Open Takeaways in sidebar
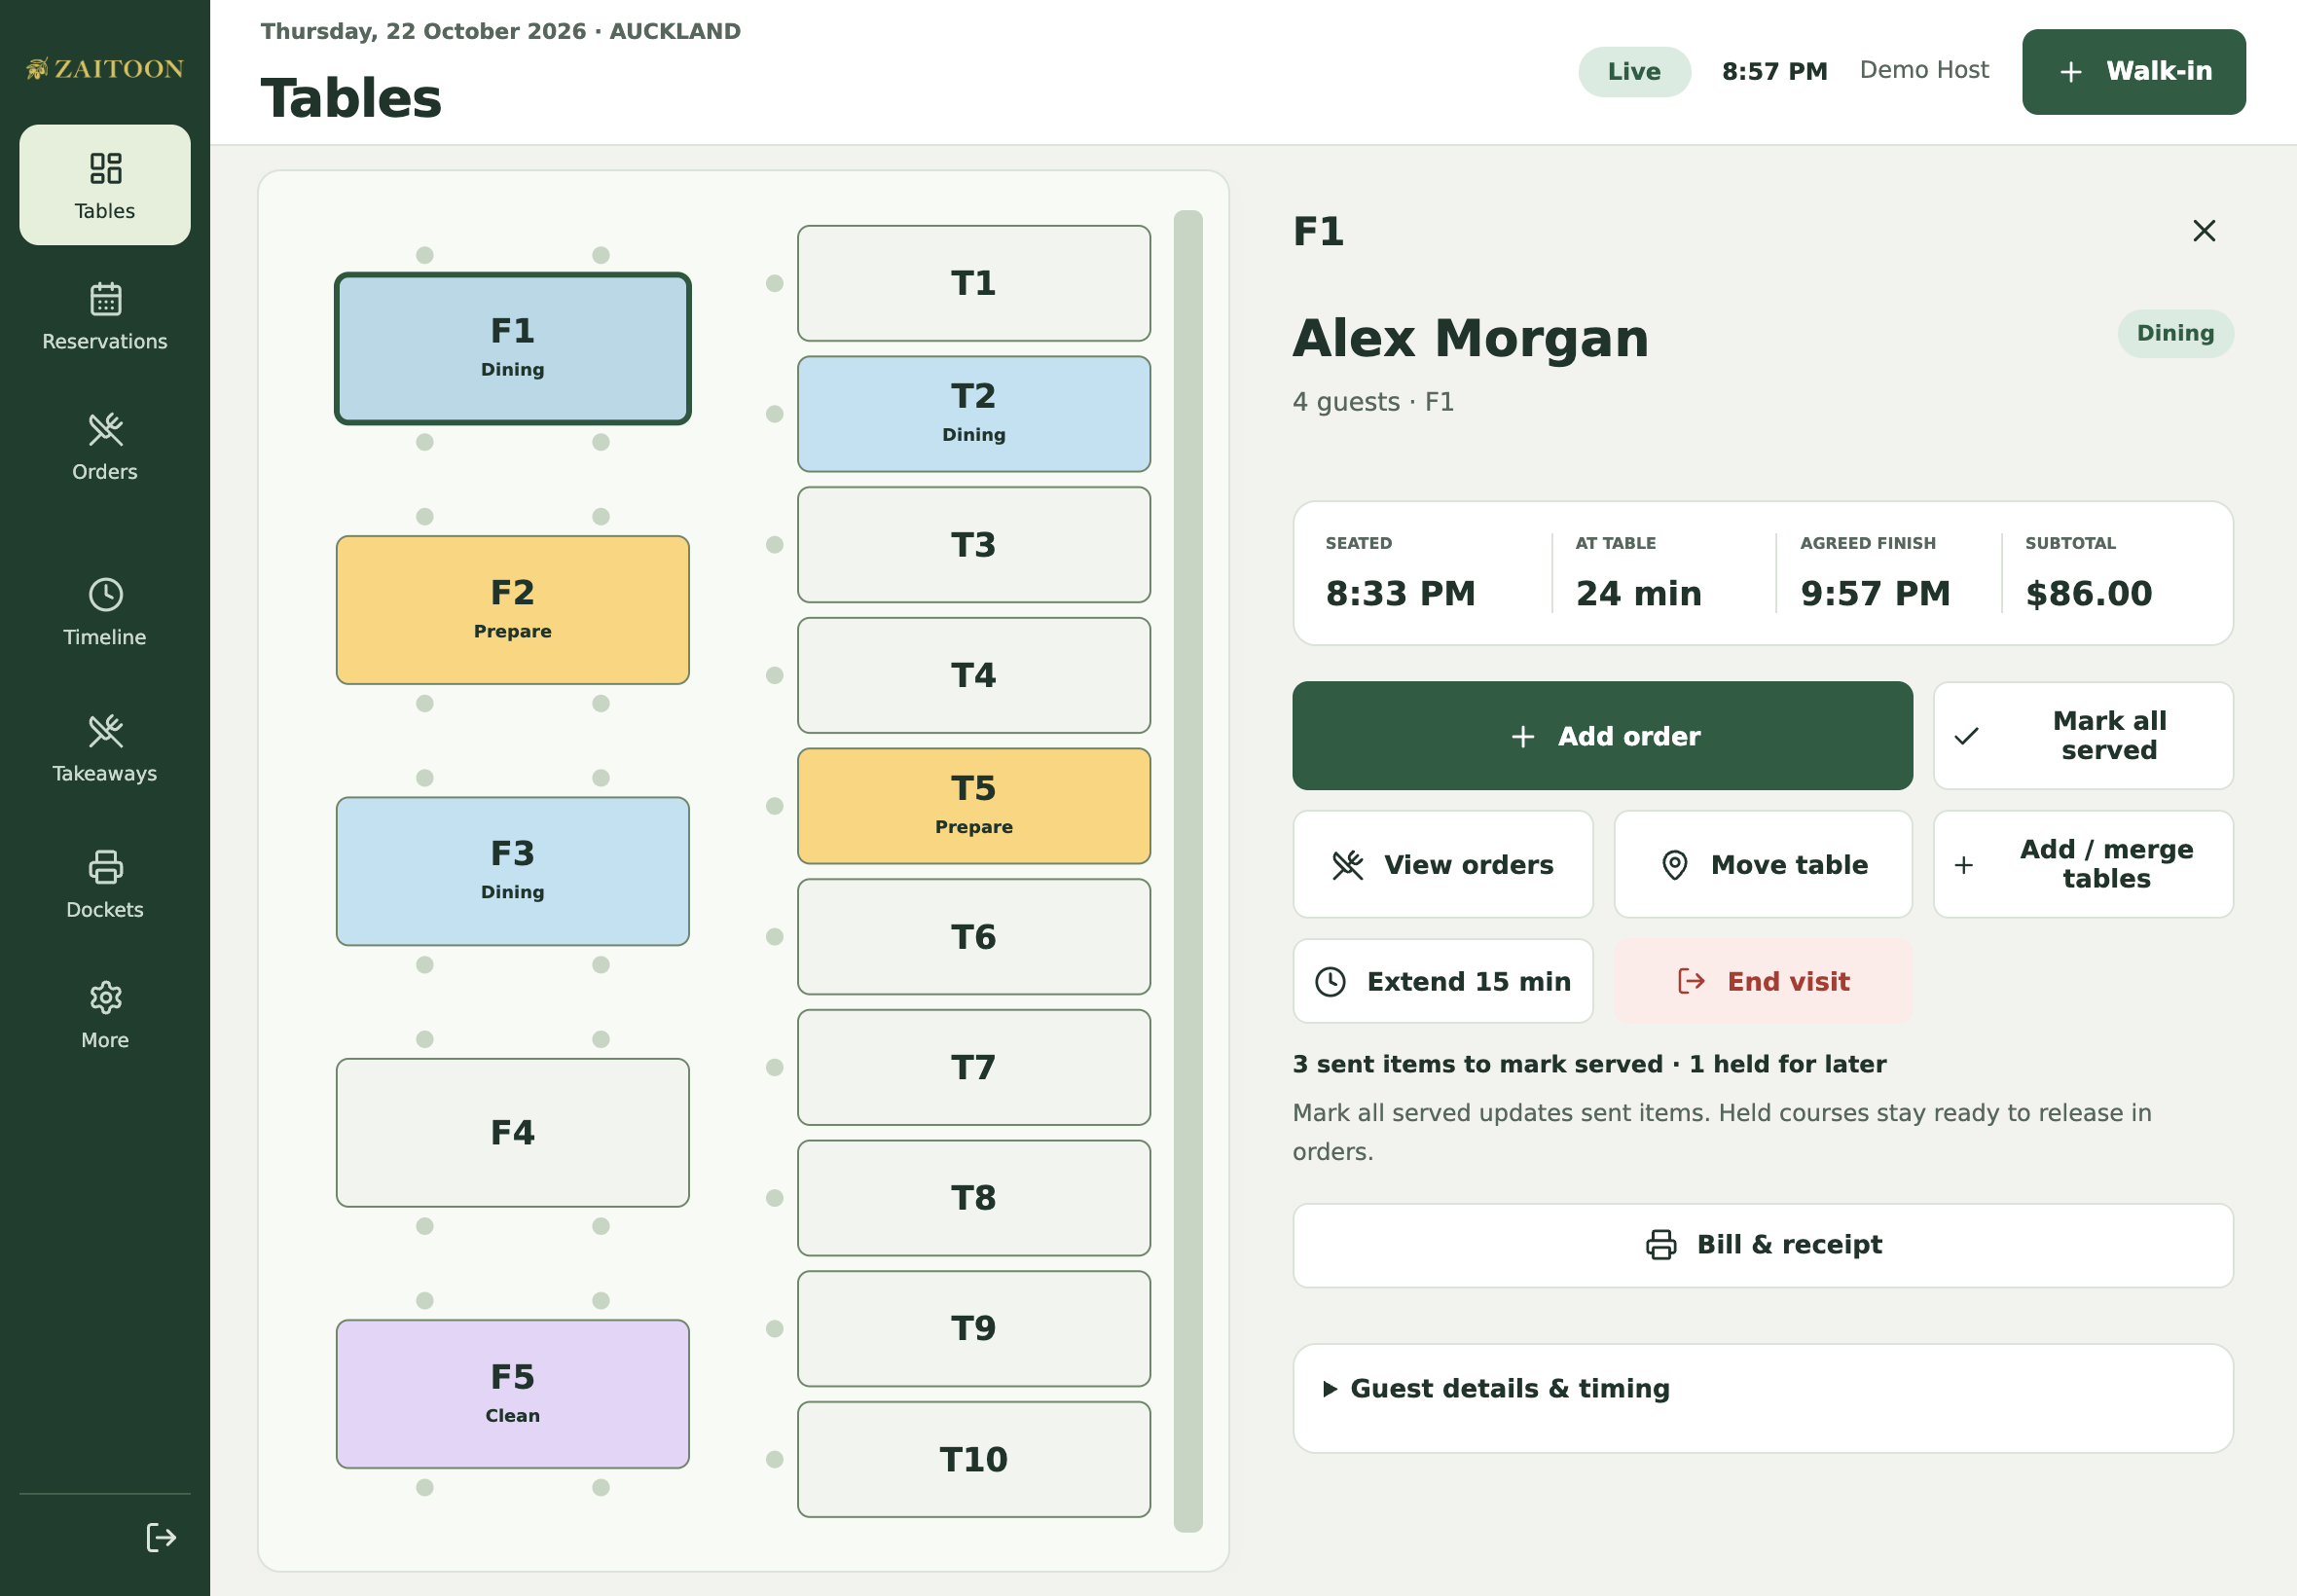This screenshot has height=1596, width=2297. (x=105, y=748)
